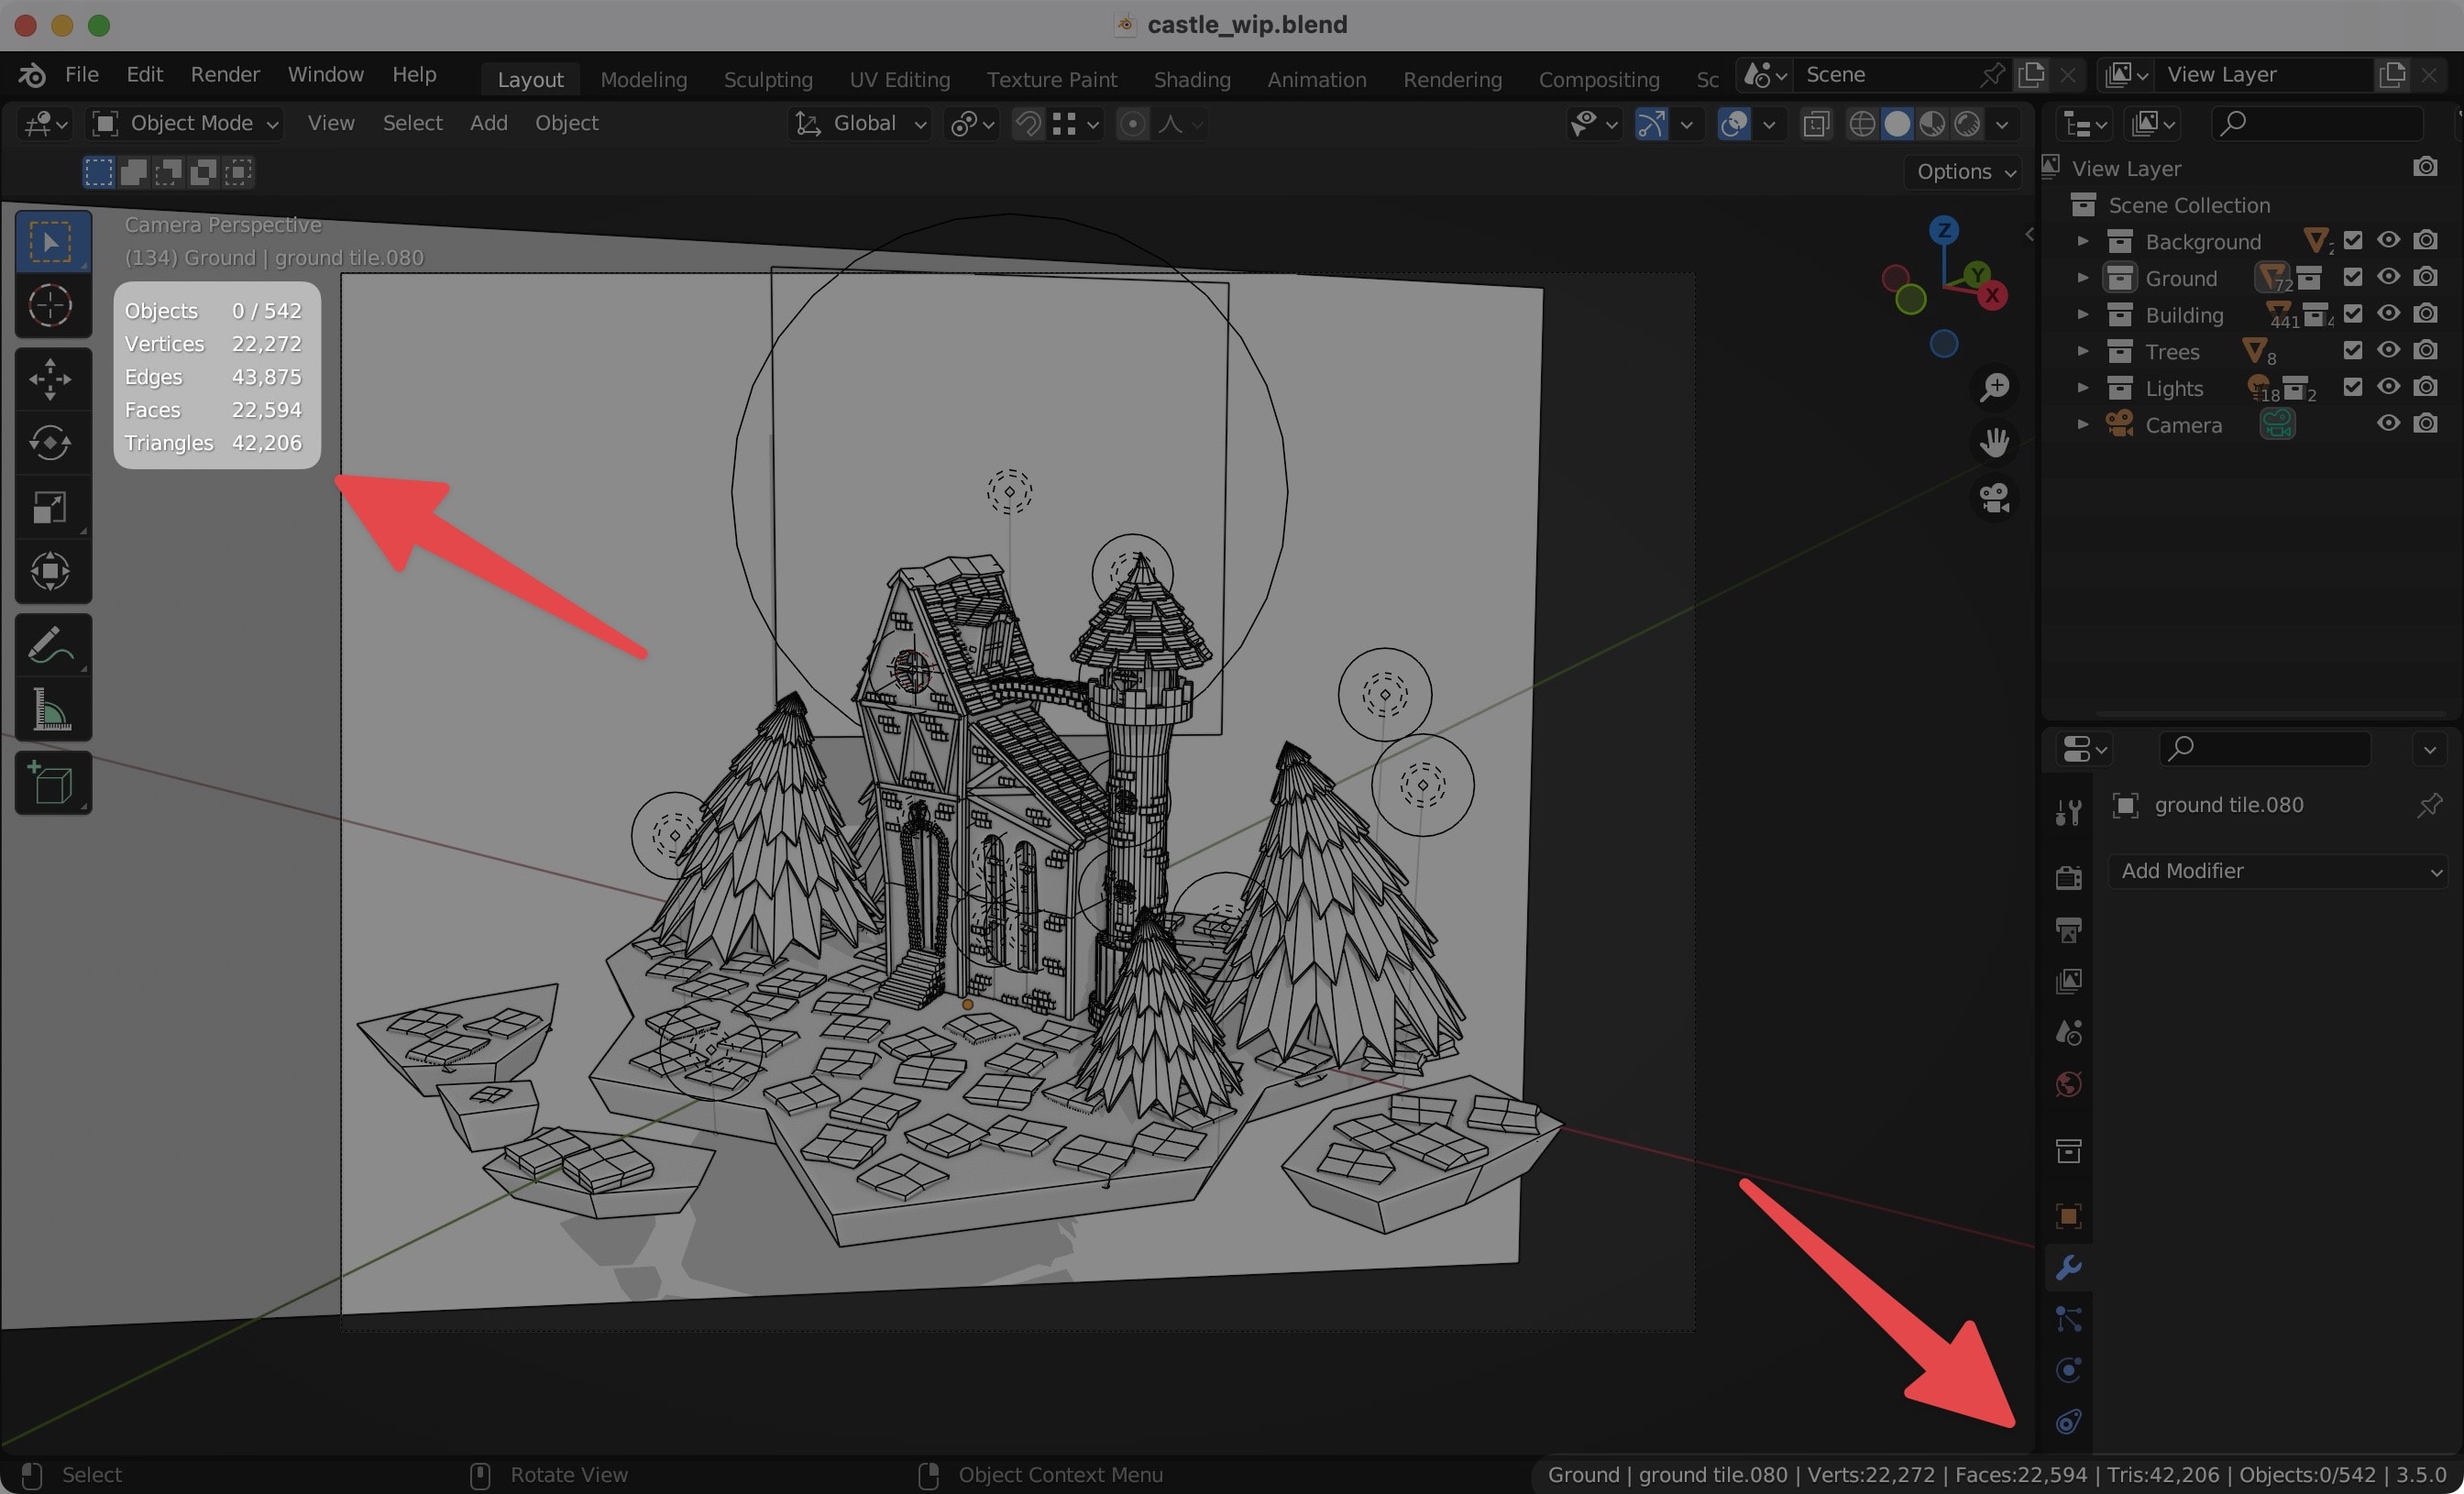Select the Move tool in the viewport toolbar
The image size is (2464, 1494).
(51, 378)
